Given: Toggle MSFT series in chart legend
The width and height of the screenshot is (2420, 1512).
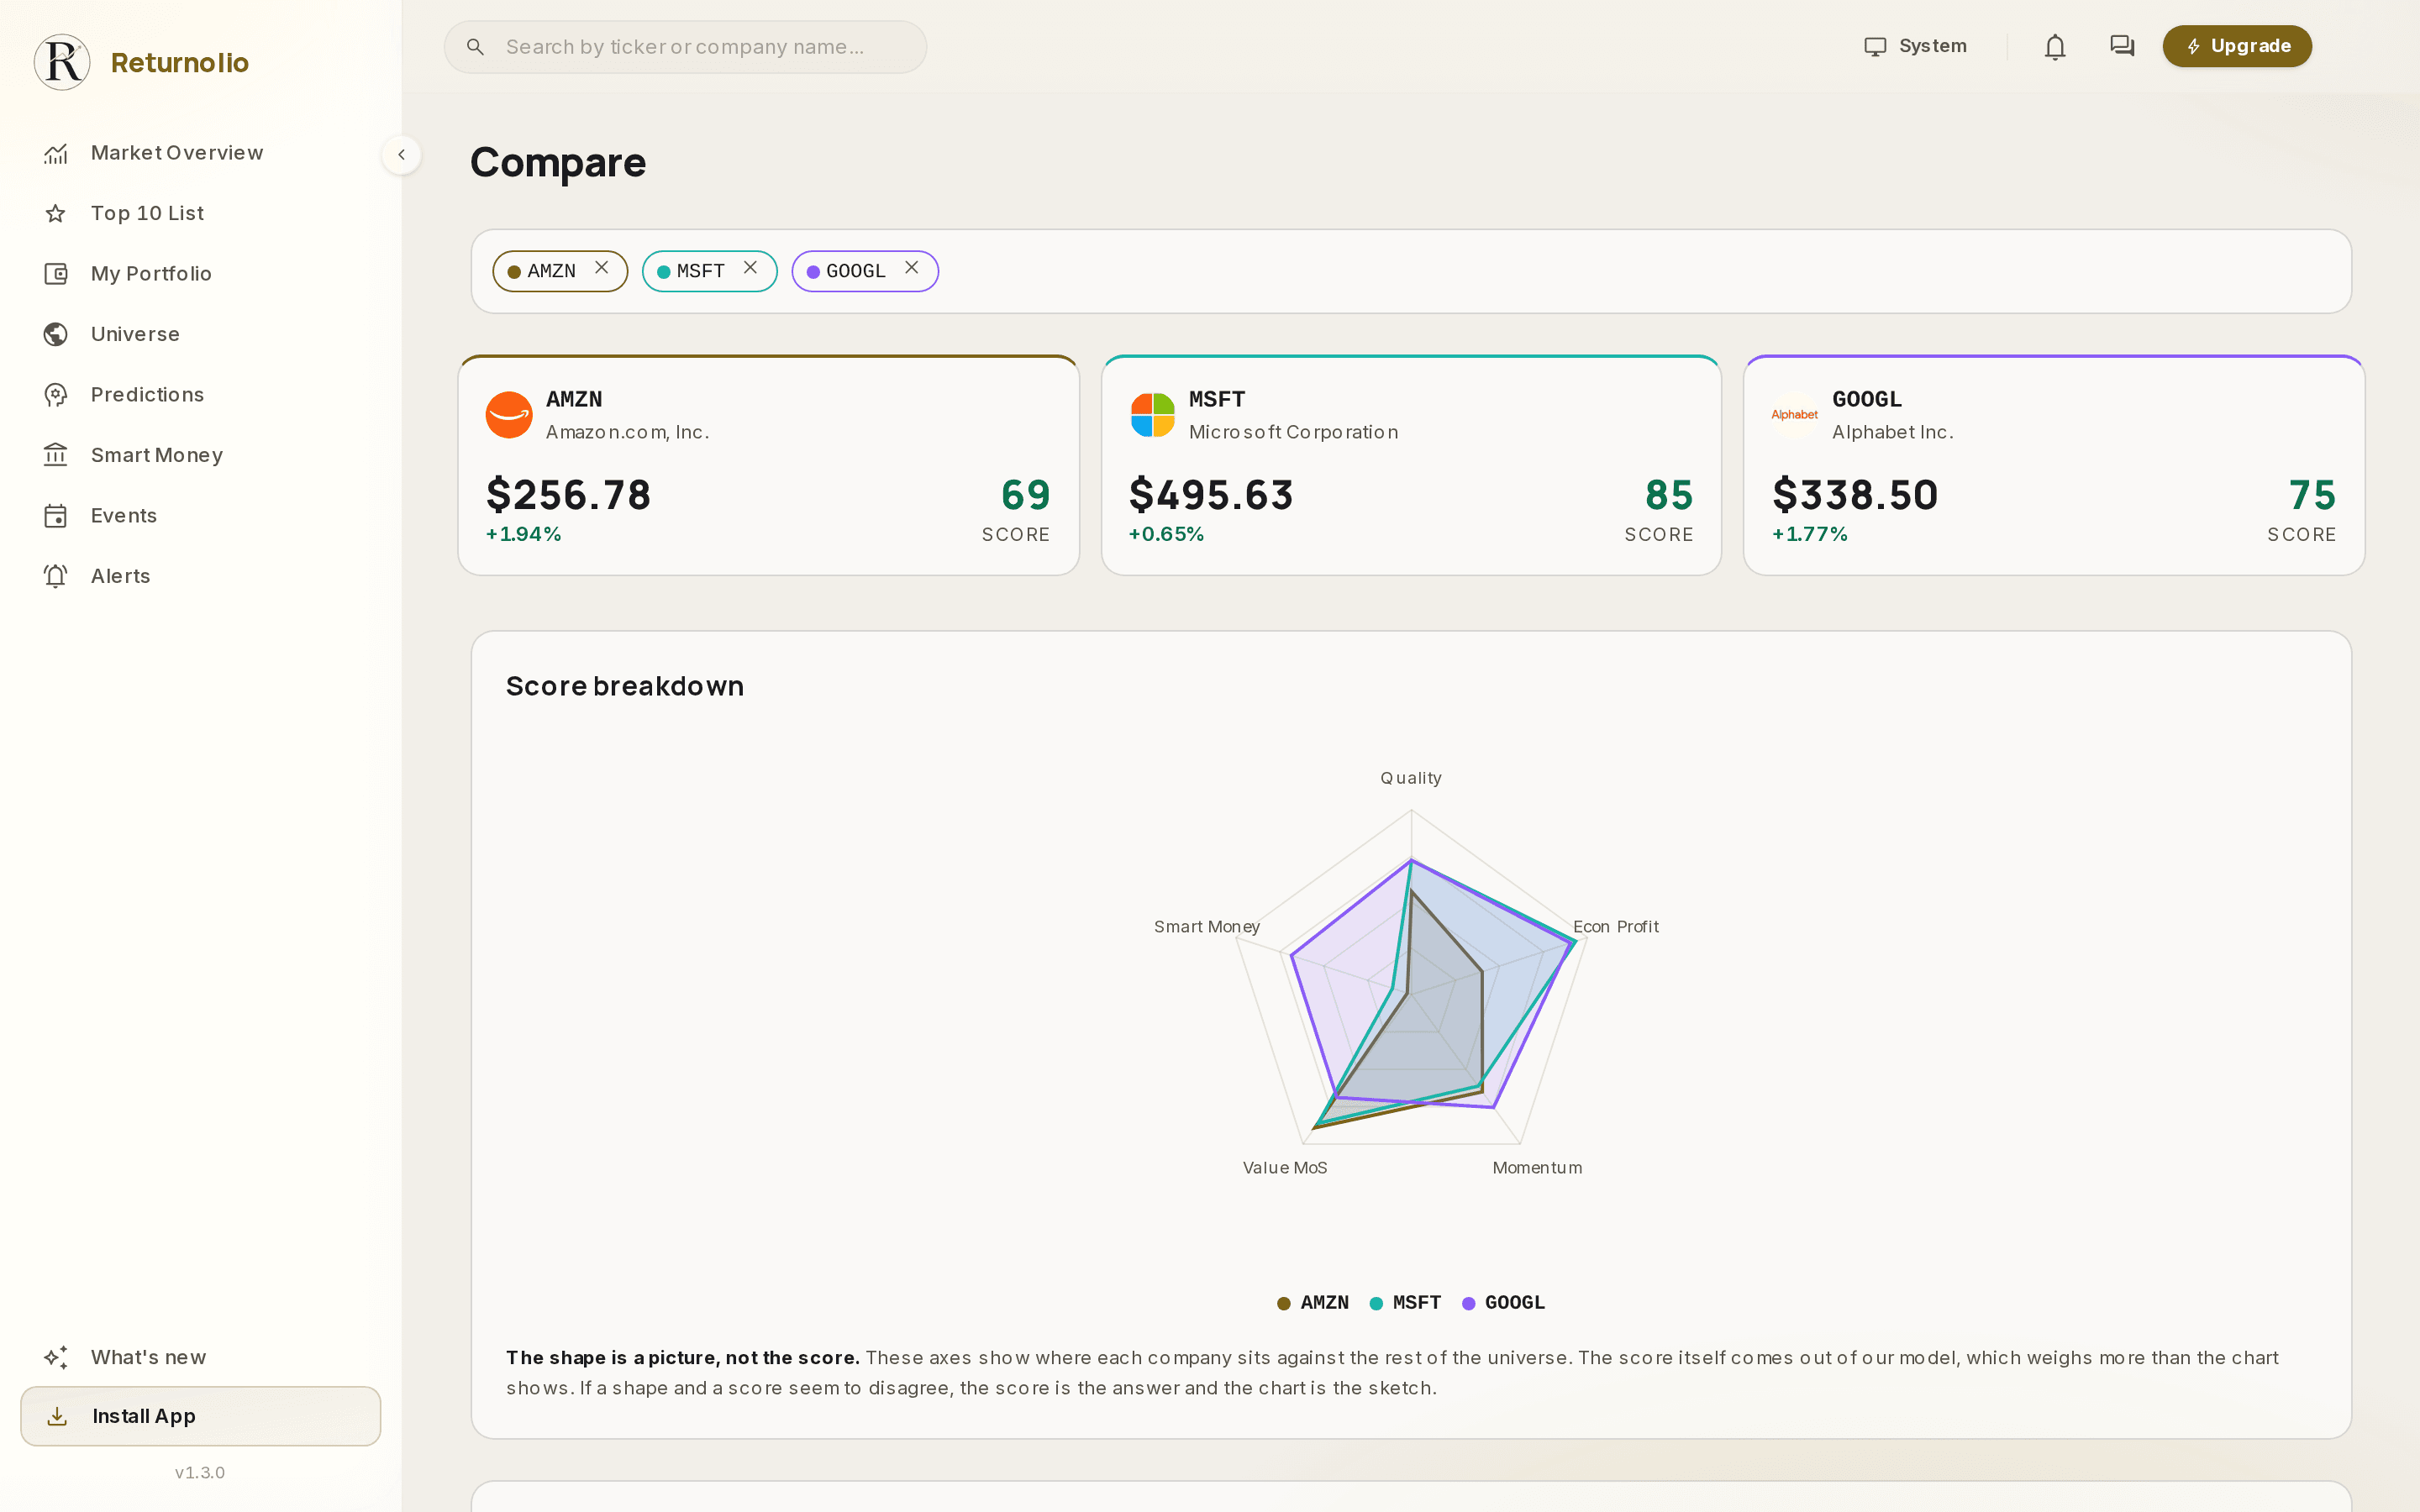Looking at the screenshot, I should coord(1404,1303).
